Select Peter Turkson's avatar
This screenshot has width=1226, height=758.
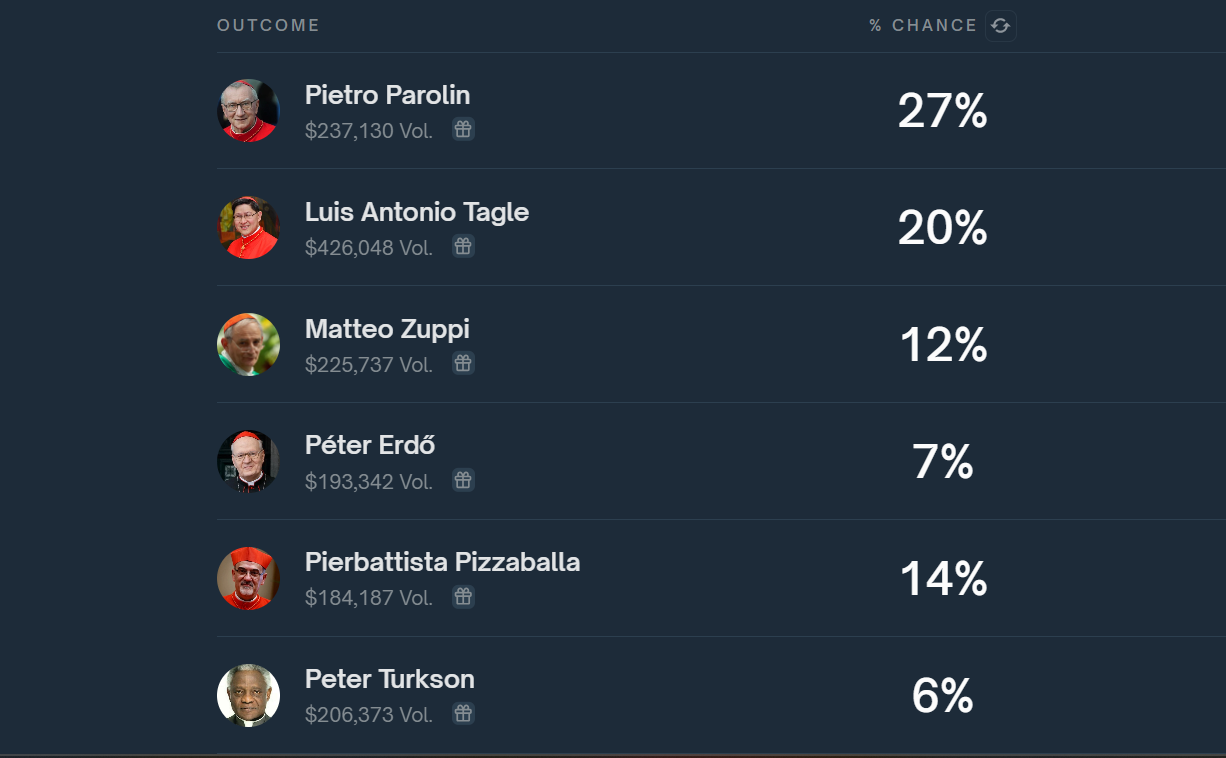[x=248, y=696]
